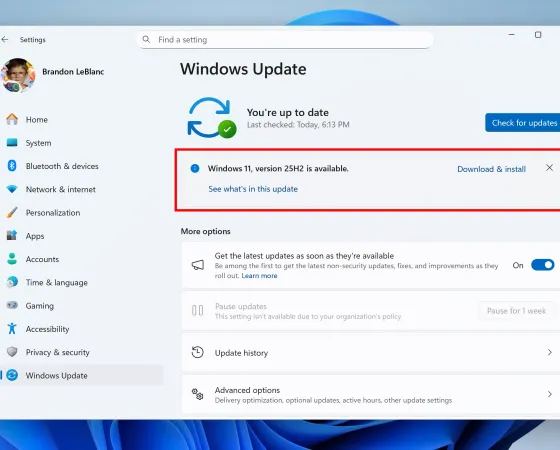
Task: Click the Time & language globe icon
Action: click(x=12, y=282)
